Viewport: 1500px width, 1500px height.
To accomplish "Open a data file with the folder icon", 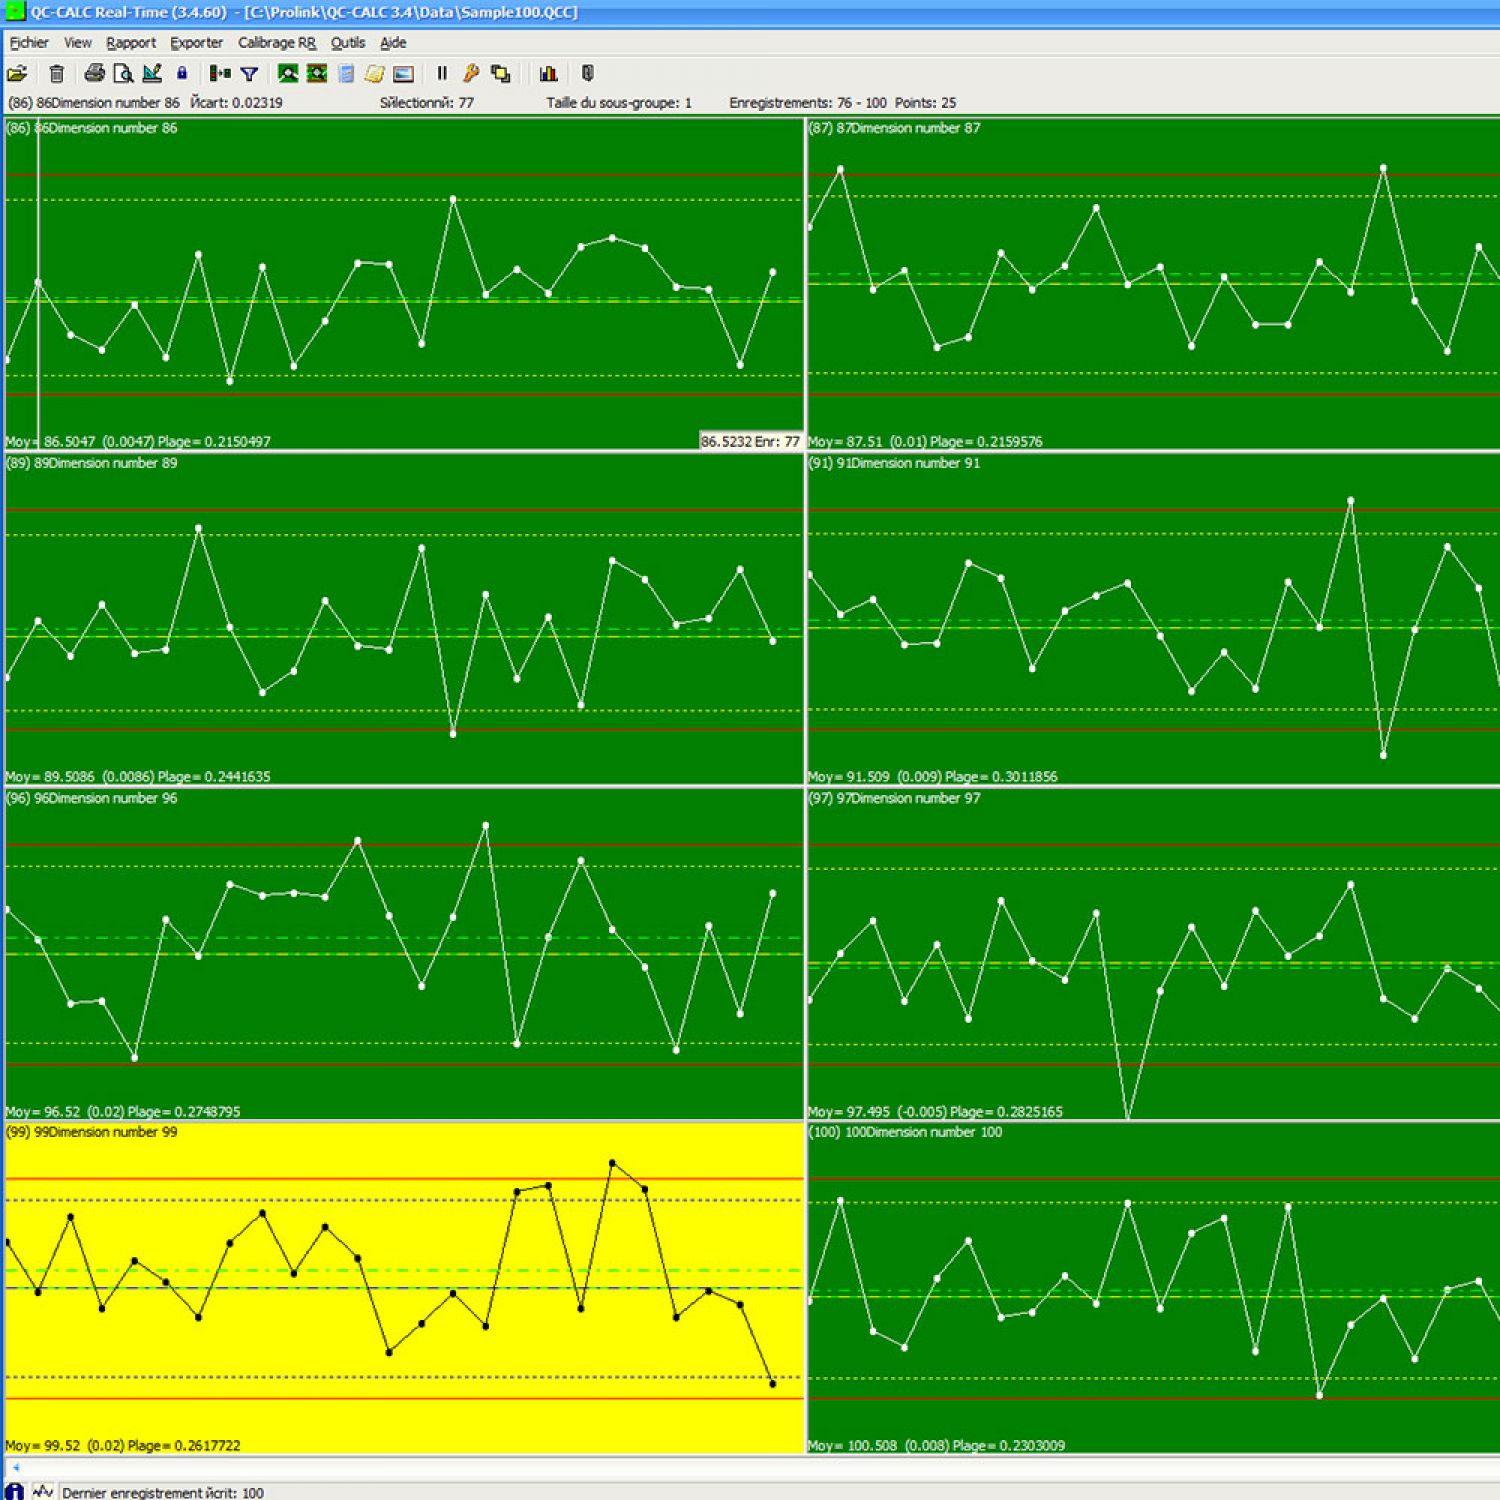I will 17,73.
